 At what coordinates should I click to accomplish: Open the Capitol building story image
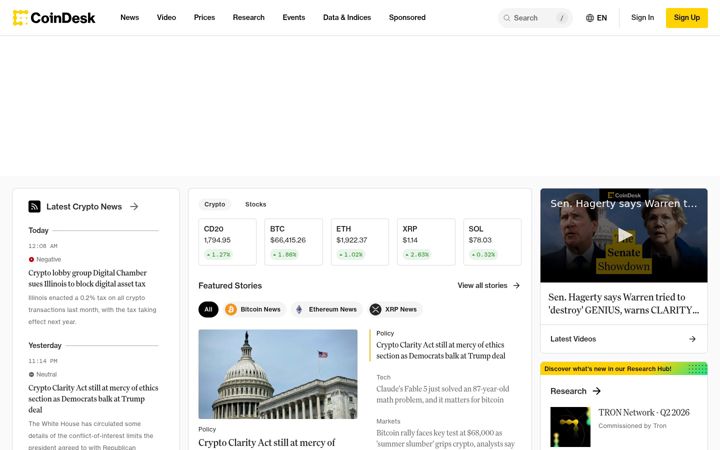(x=278, y=374)
